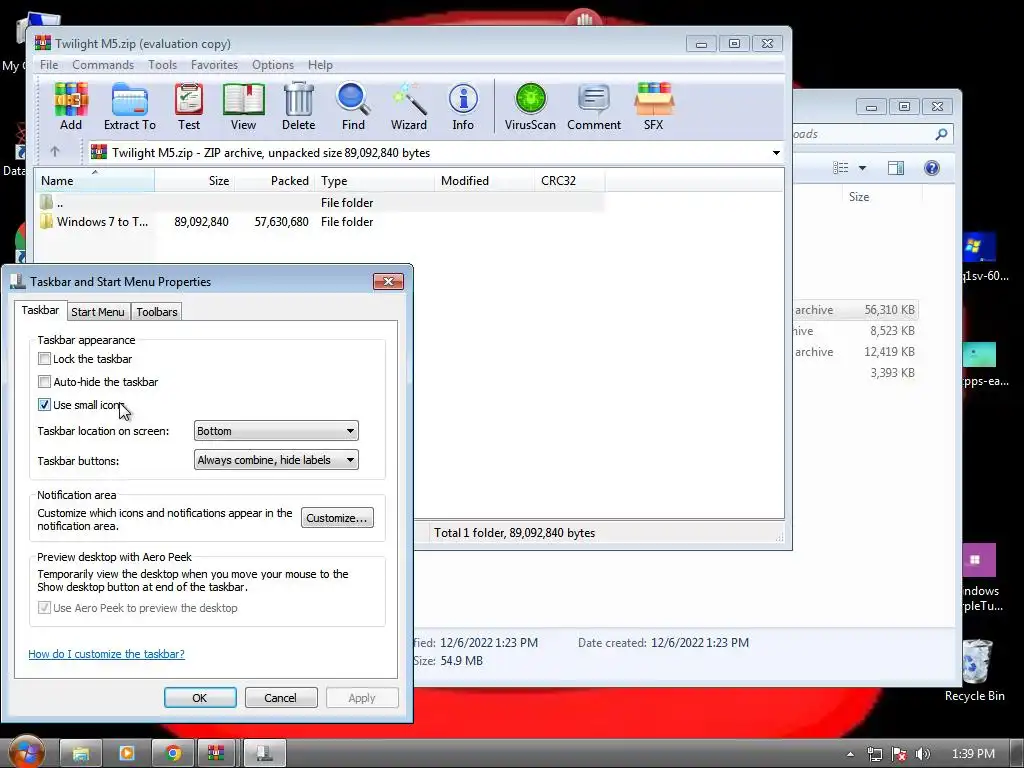This screenshot has height=768, width=1024.
Task: Open Windows Explorer from the taskbar
Action: point(80,754)
